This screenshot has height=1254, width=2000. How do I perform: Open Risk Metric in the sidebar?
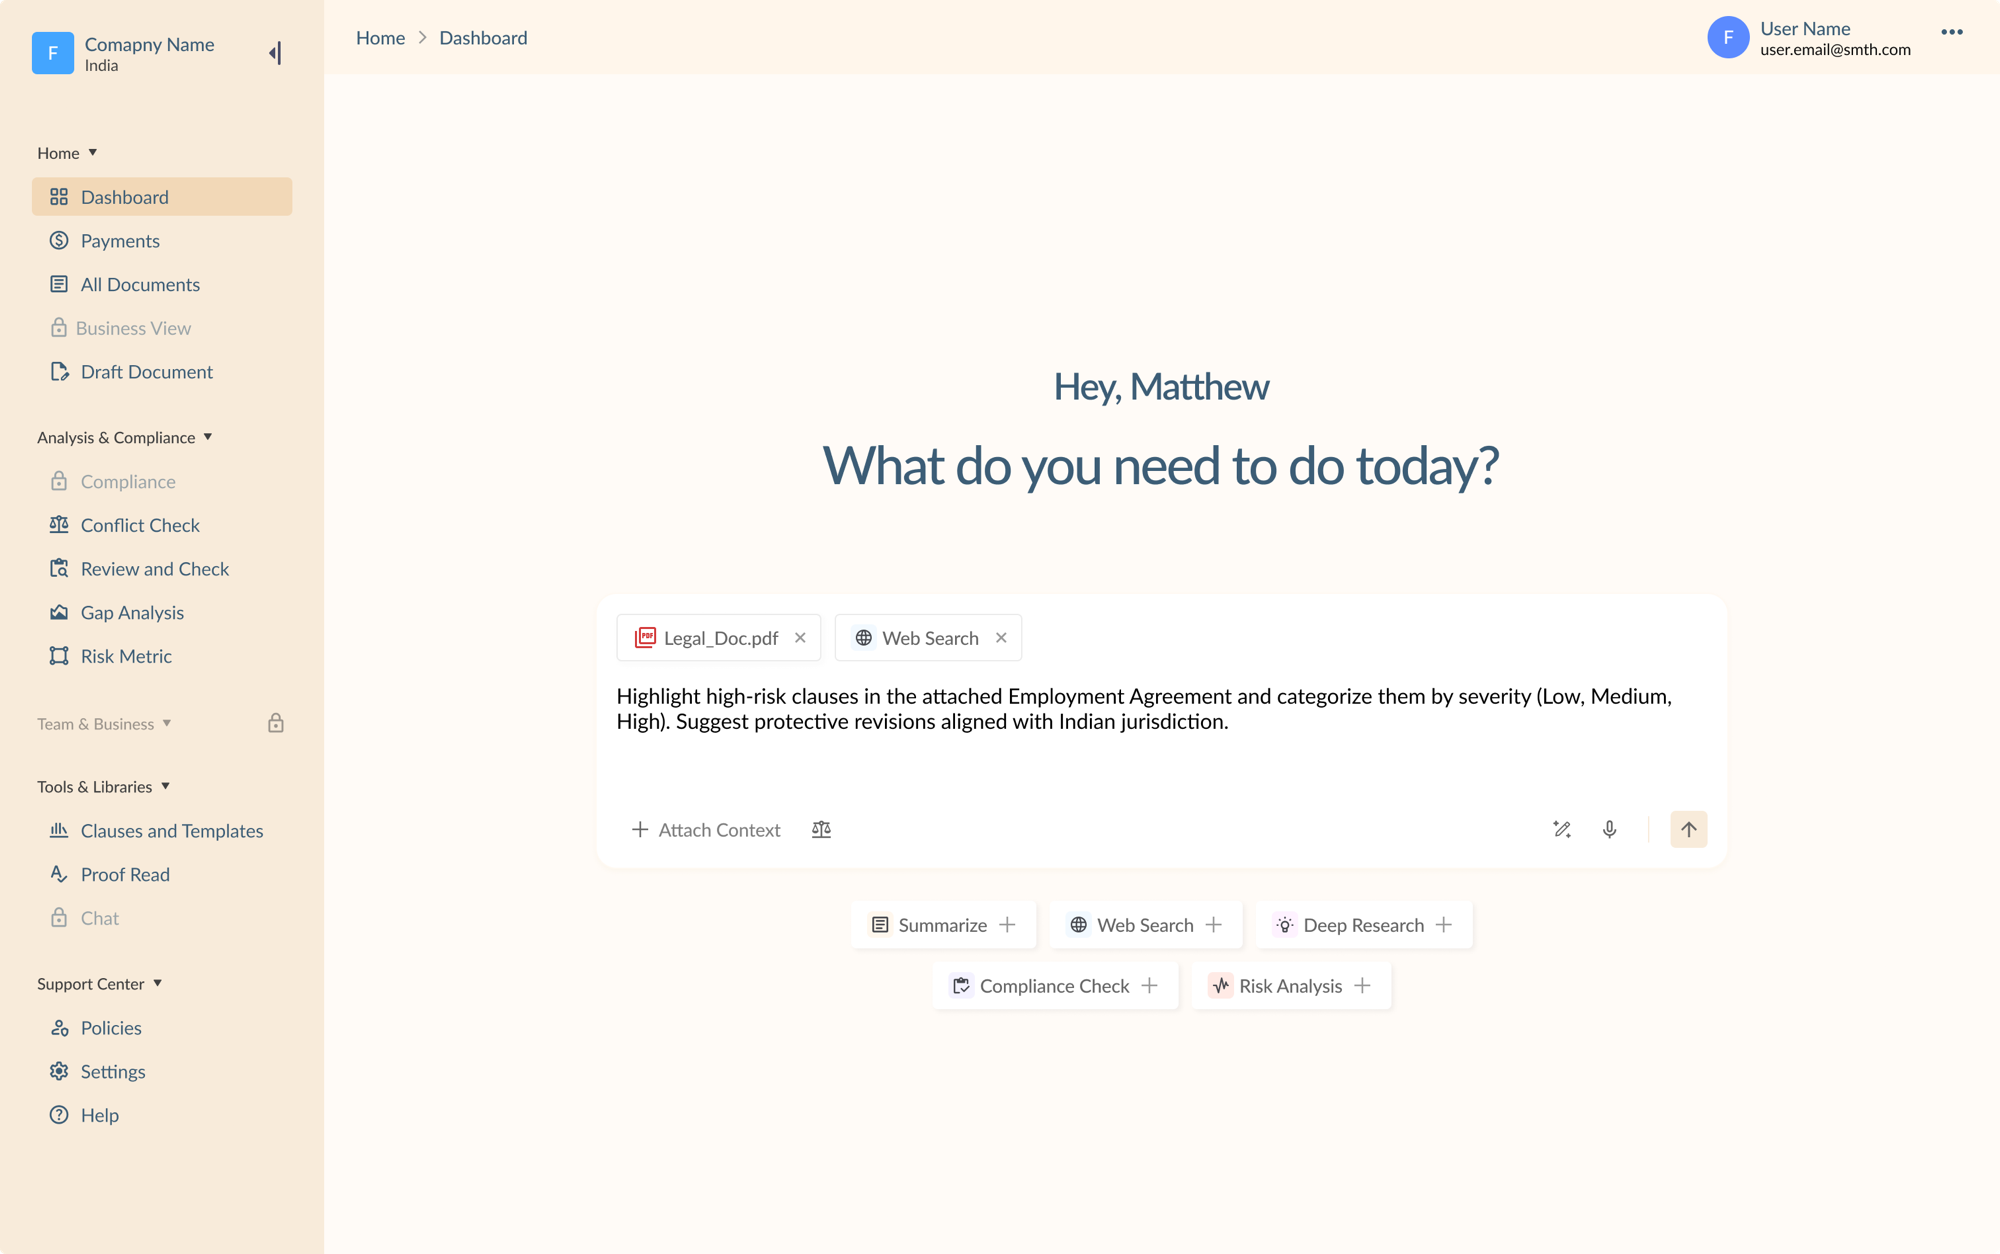coord(162,656)
